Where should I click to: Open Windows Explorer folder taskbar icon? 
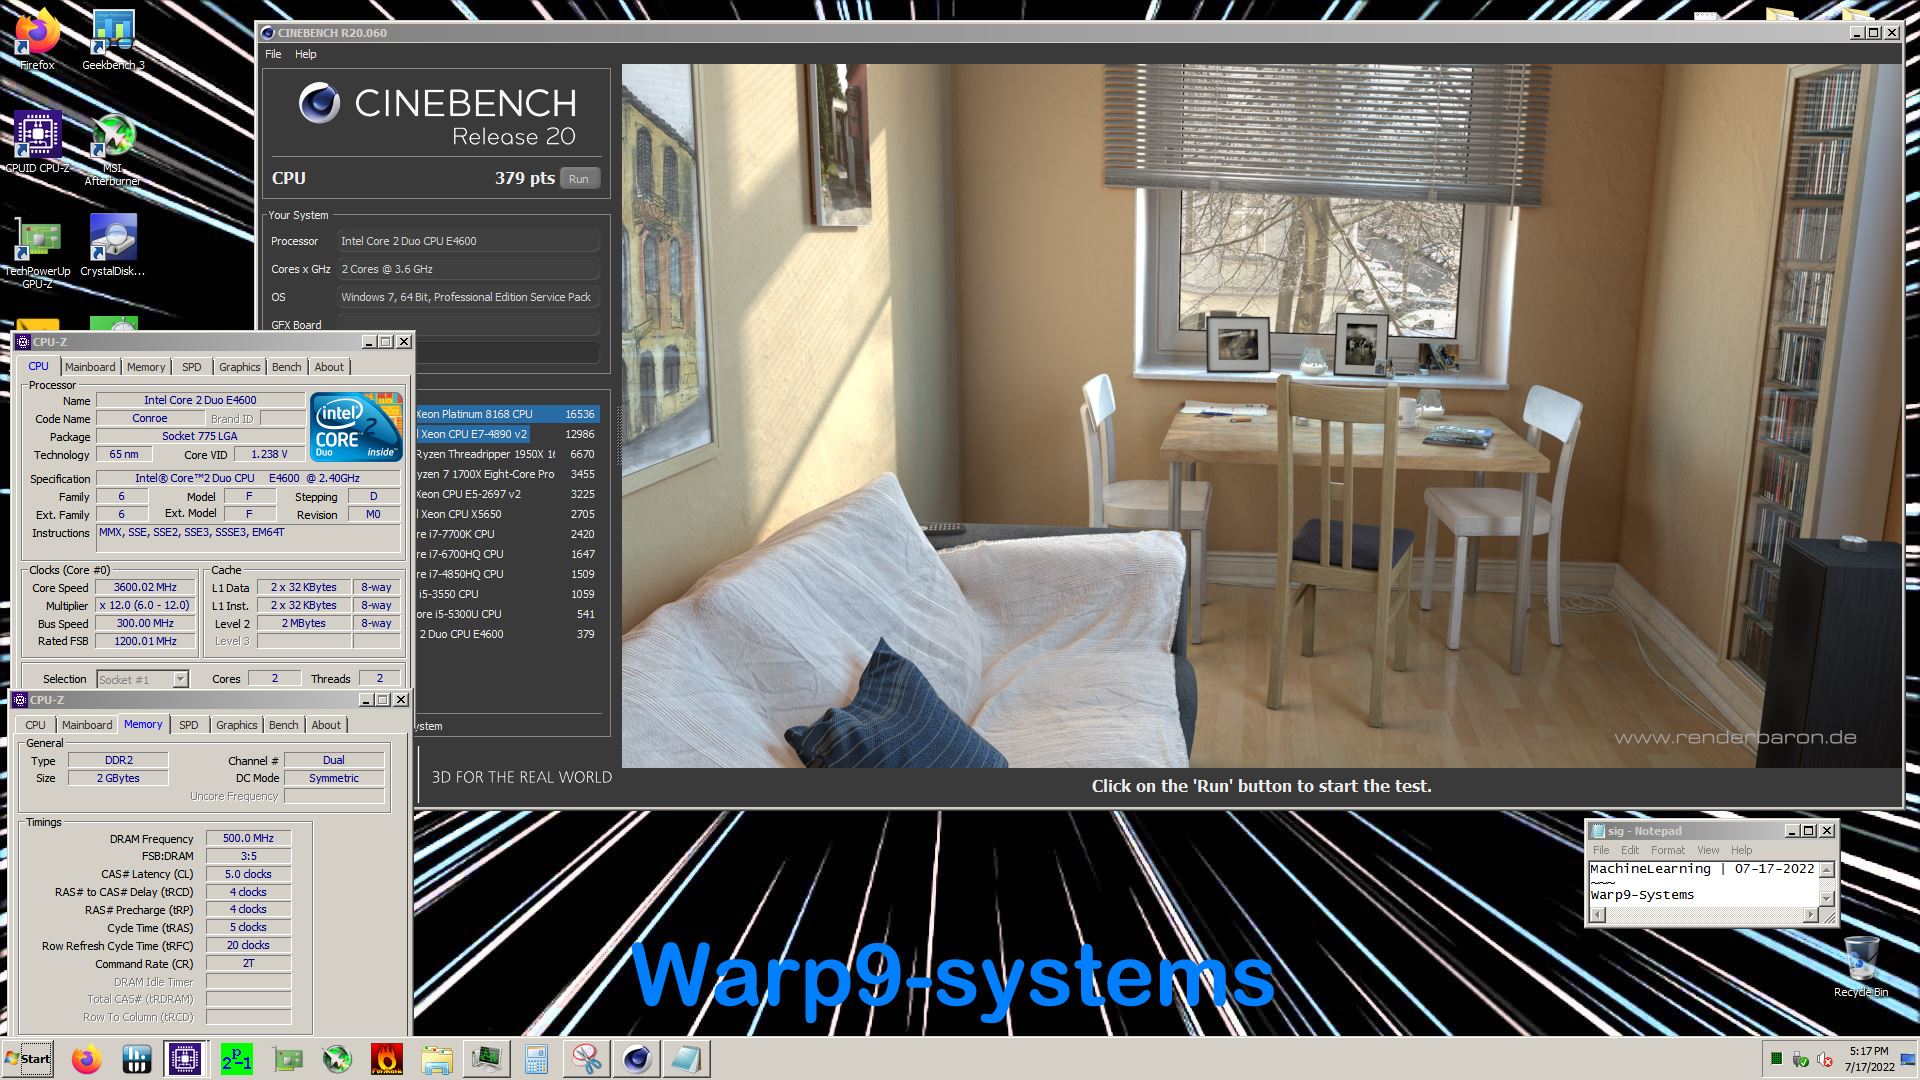[x=437, y=1059]
